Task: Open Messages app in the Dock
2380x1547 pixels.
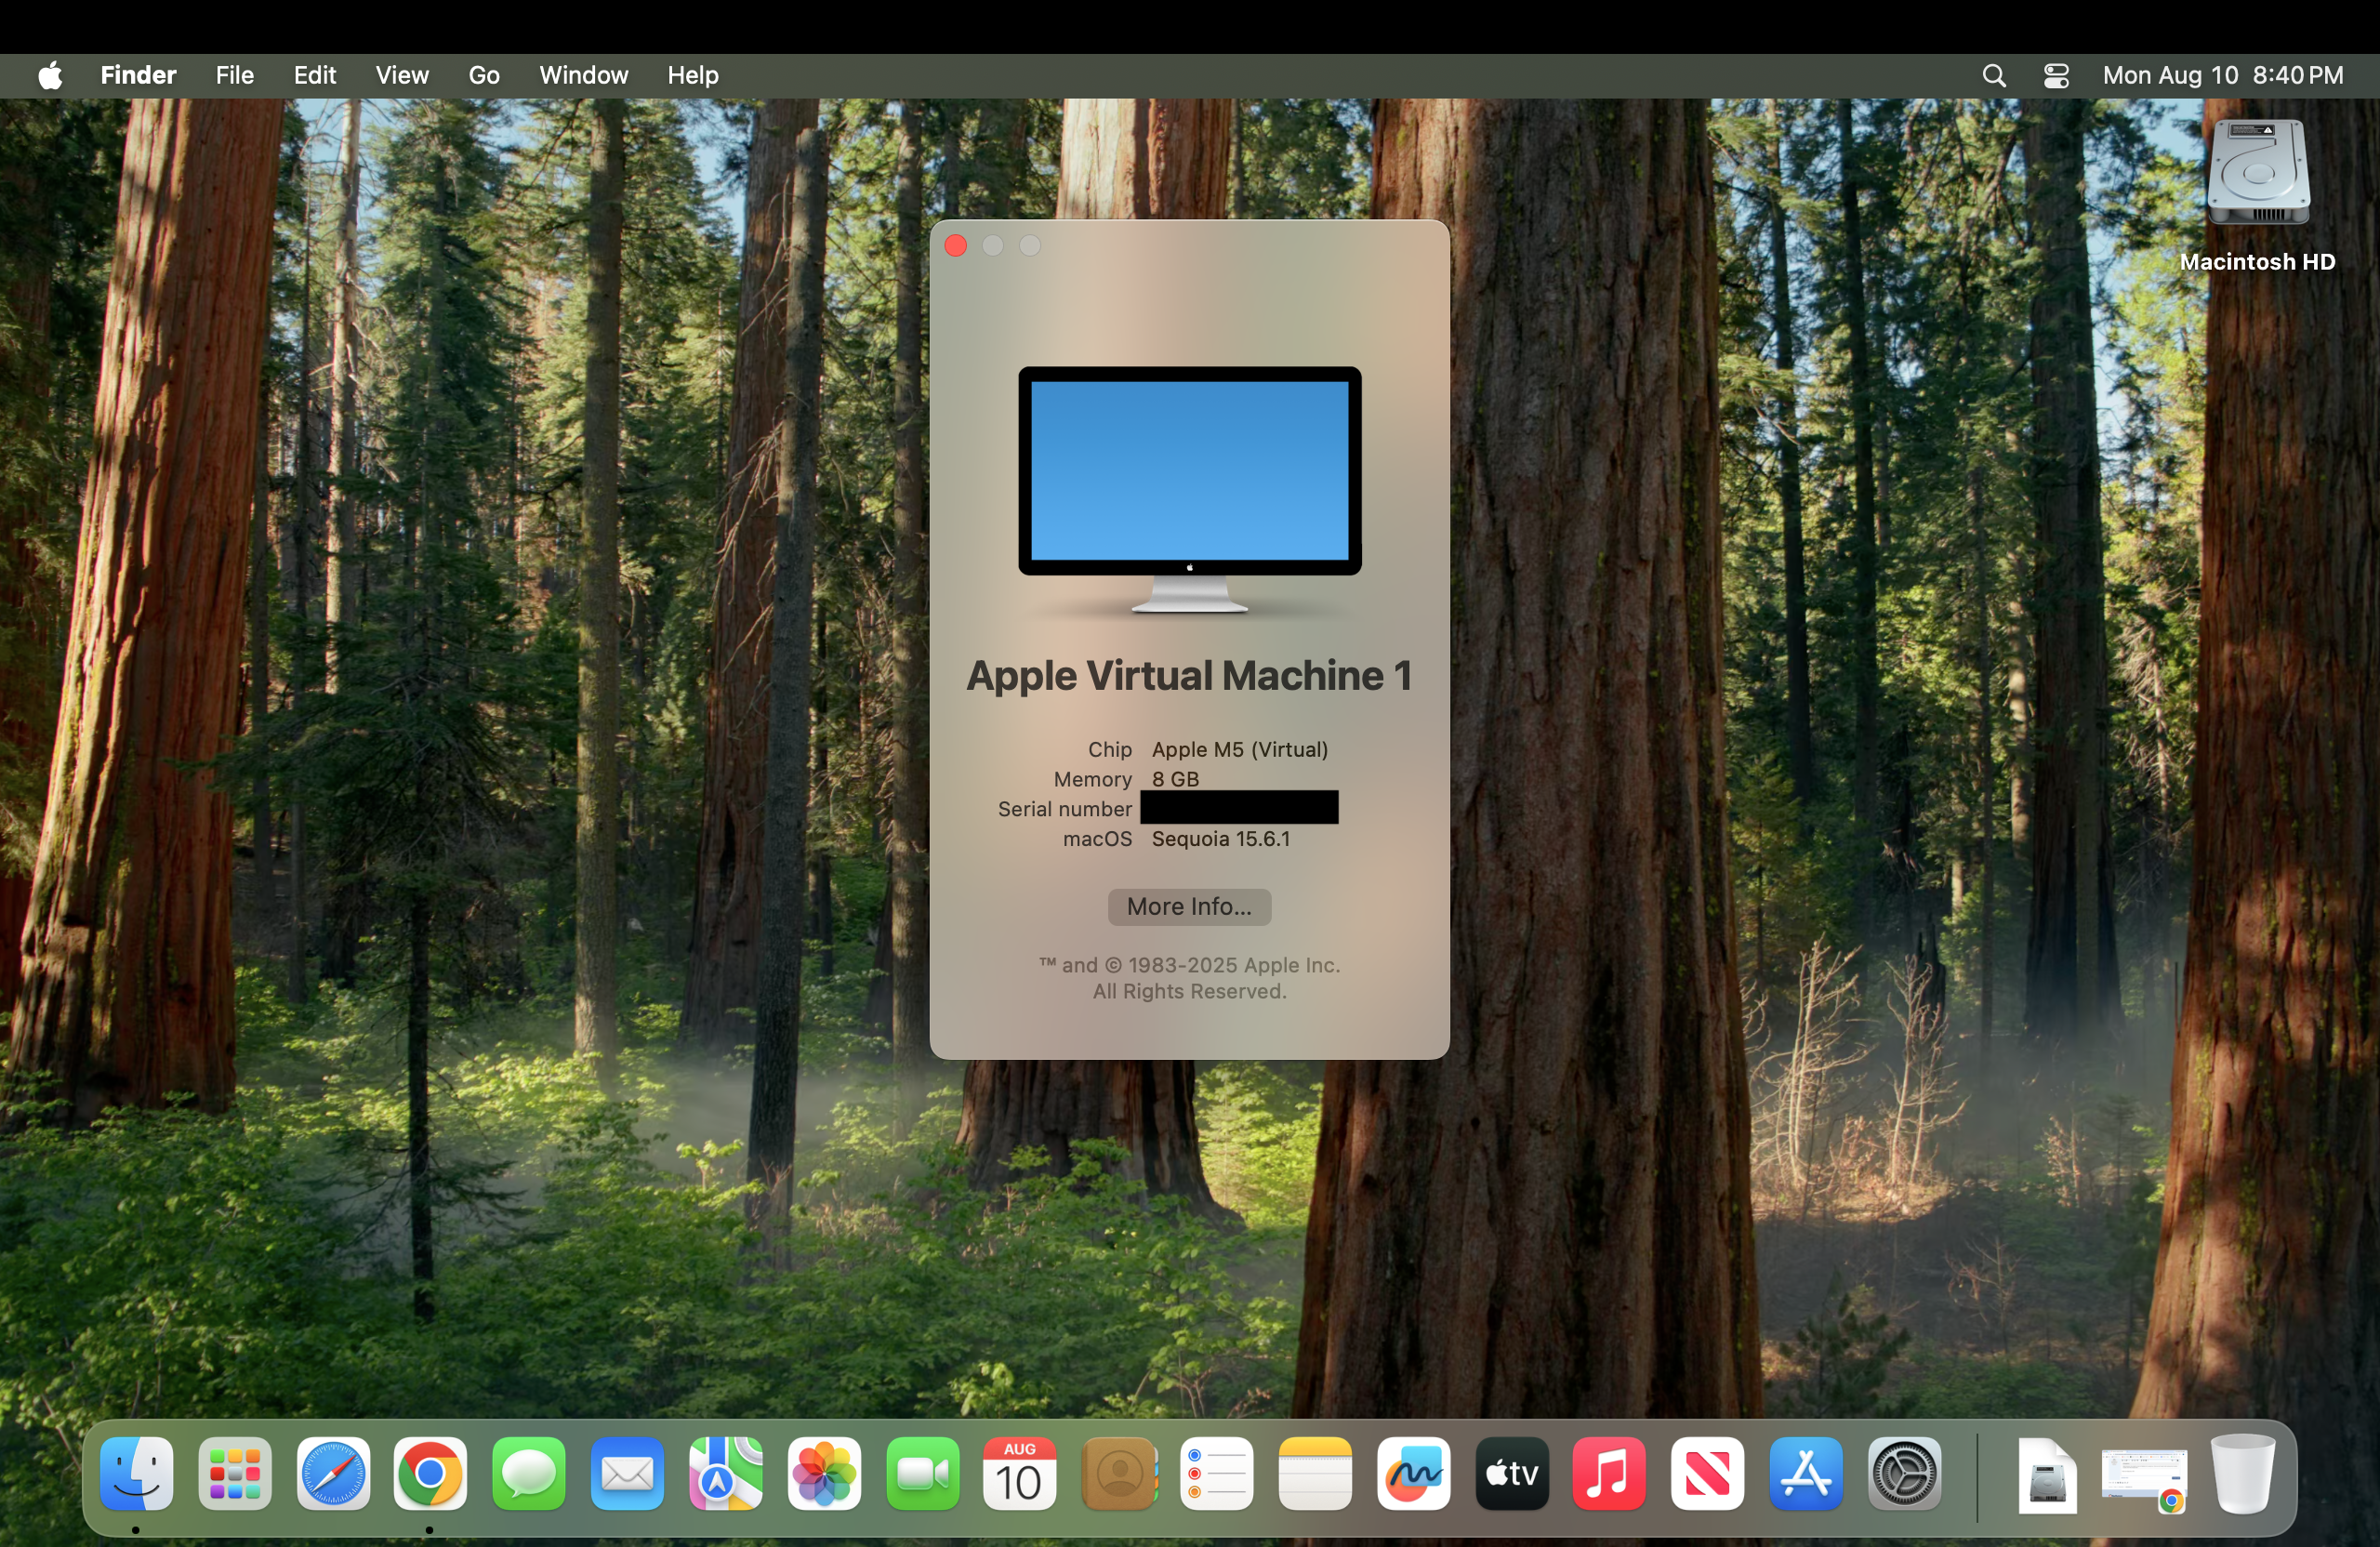Action: 529,1473
